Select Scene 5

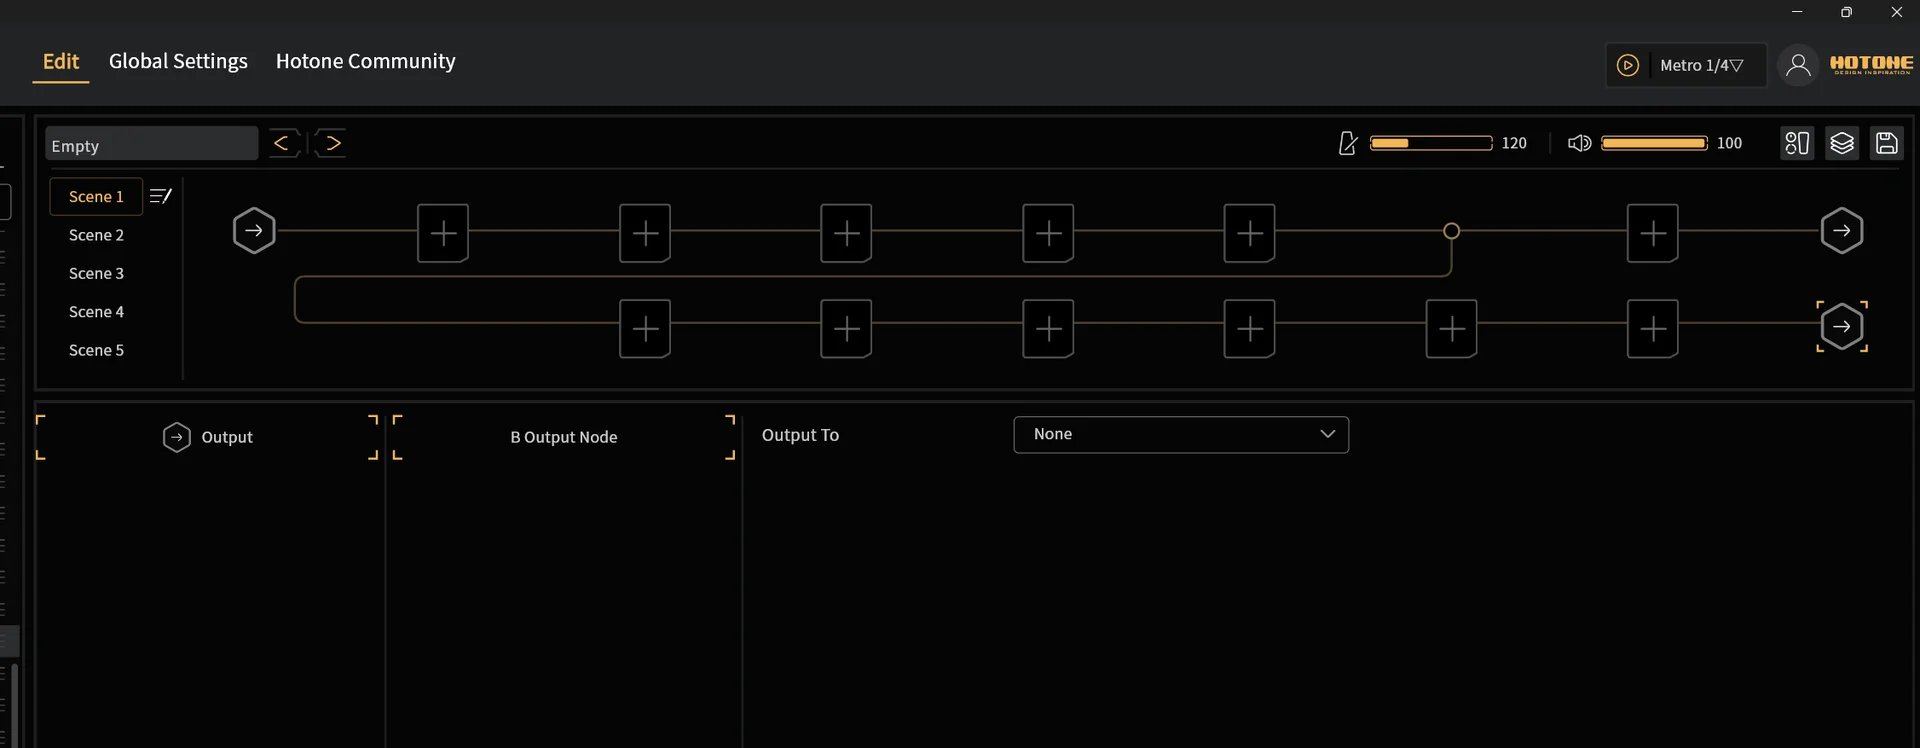tap(96, 350)
